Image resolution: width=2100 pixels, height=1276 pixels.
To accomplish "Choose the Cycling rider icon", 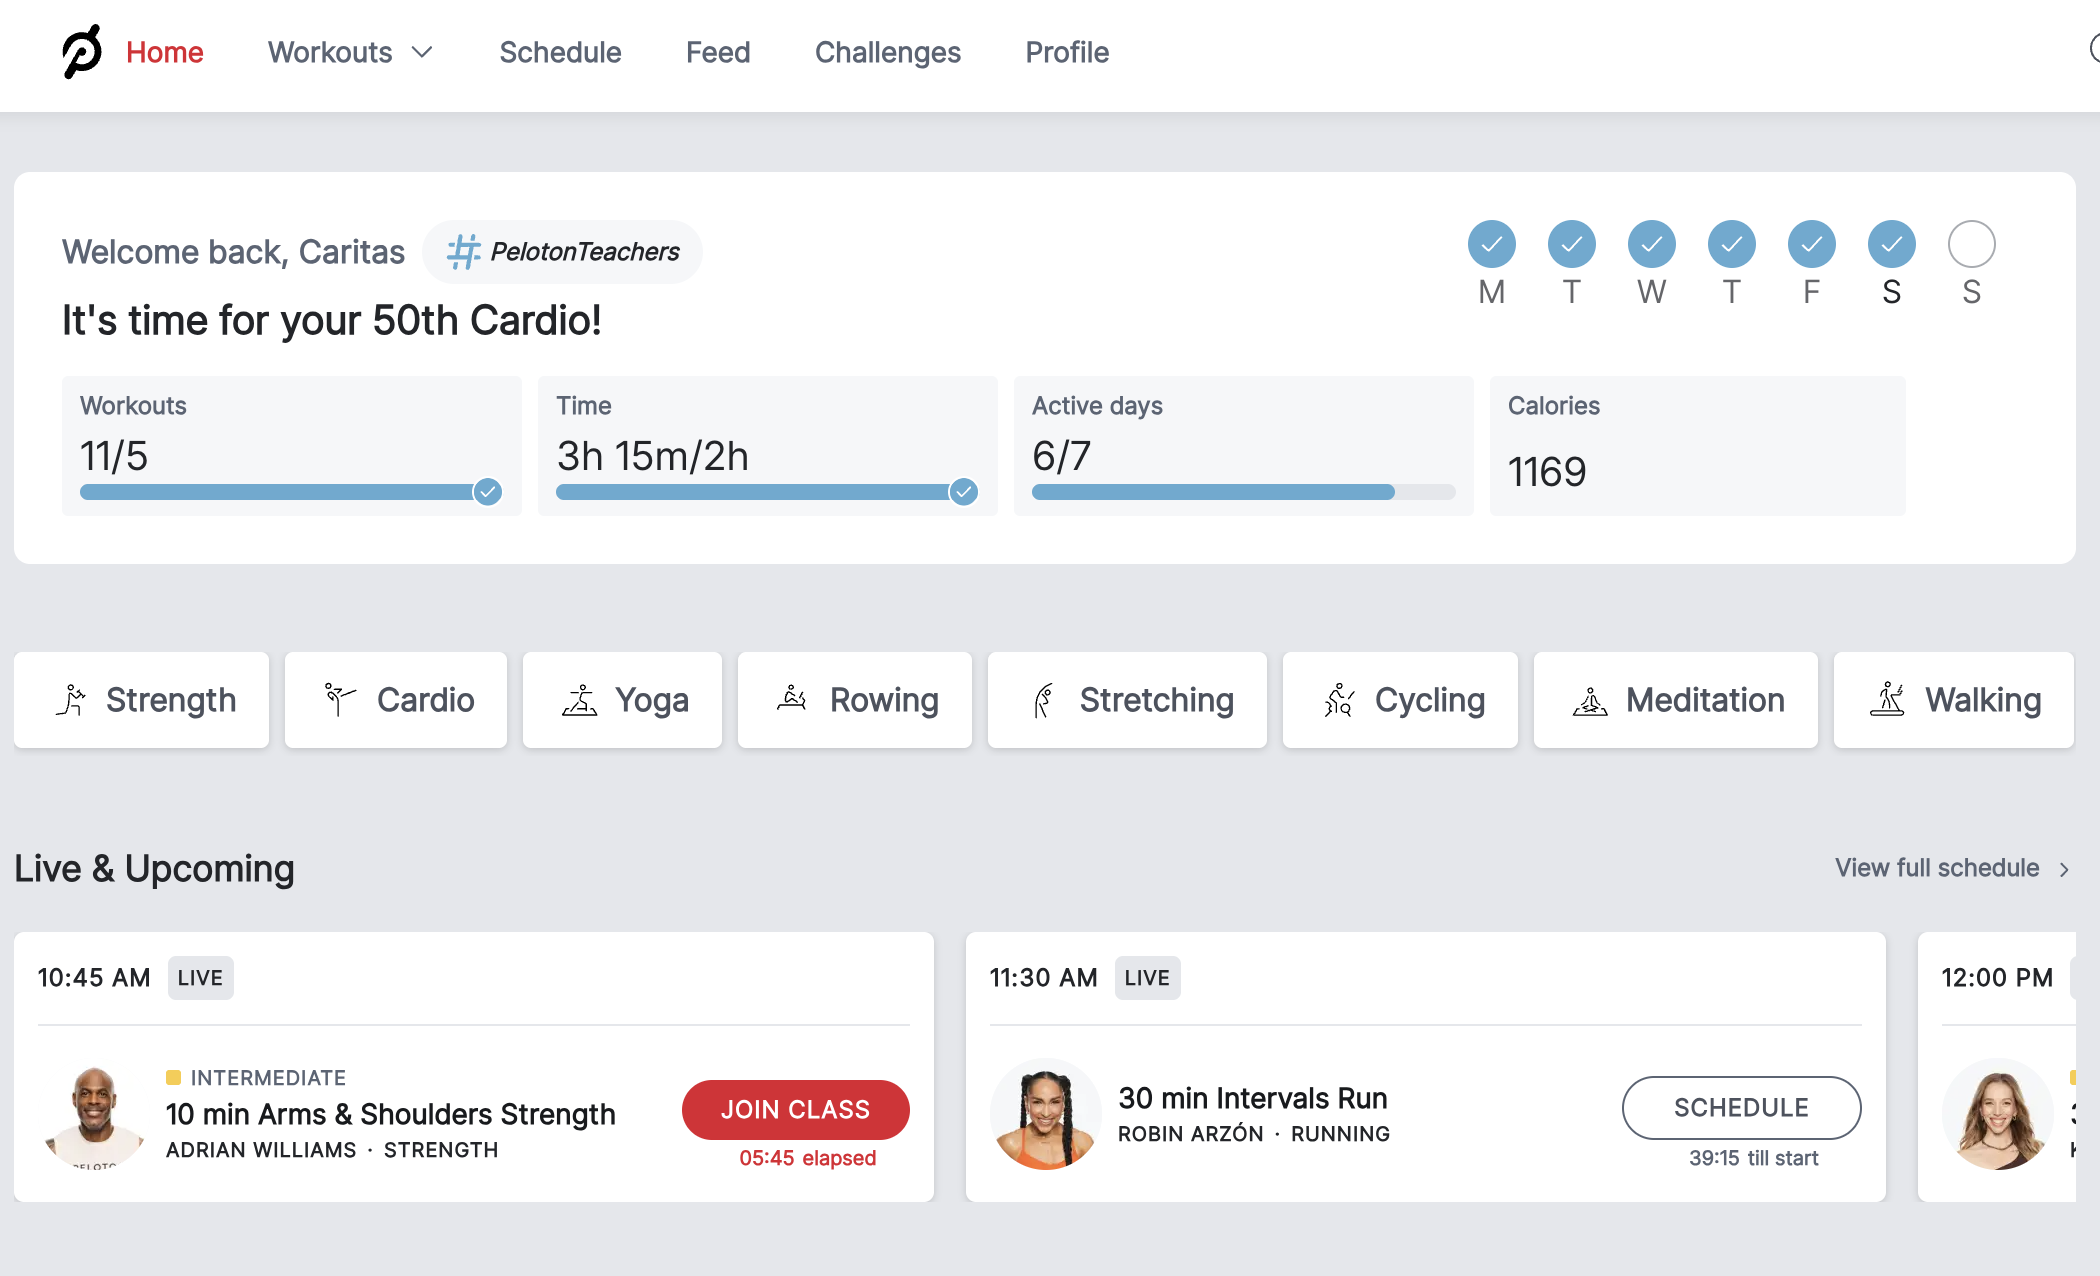I will pyautogui.click(x=1339, y=700).
